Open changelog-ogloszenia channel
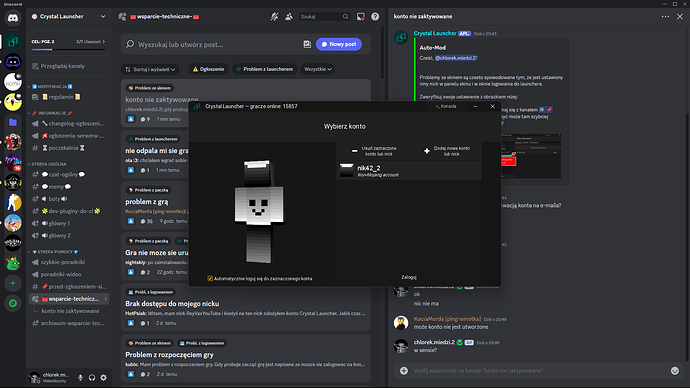The width and height of the screenshot is (690, 388). (x=69, y=124)
